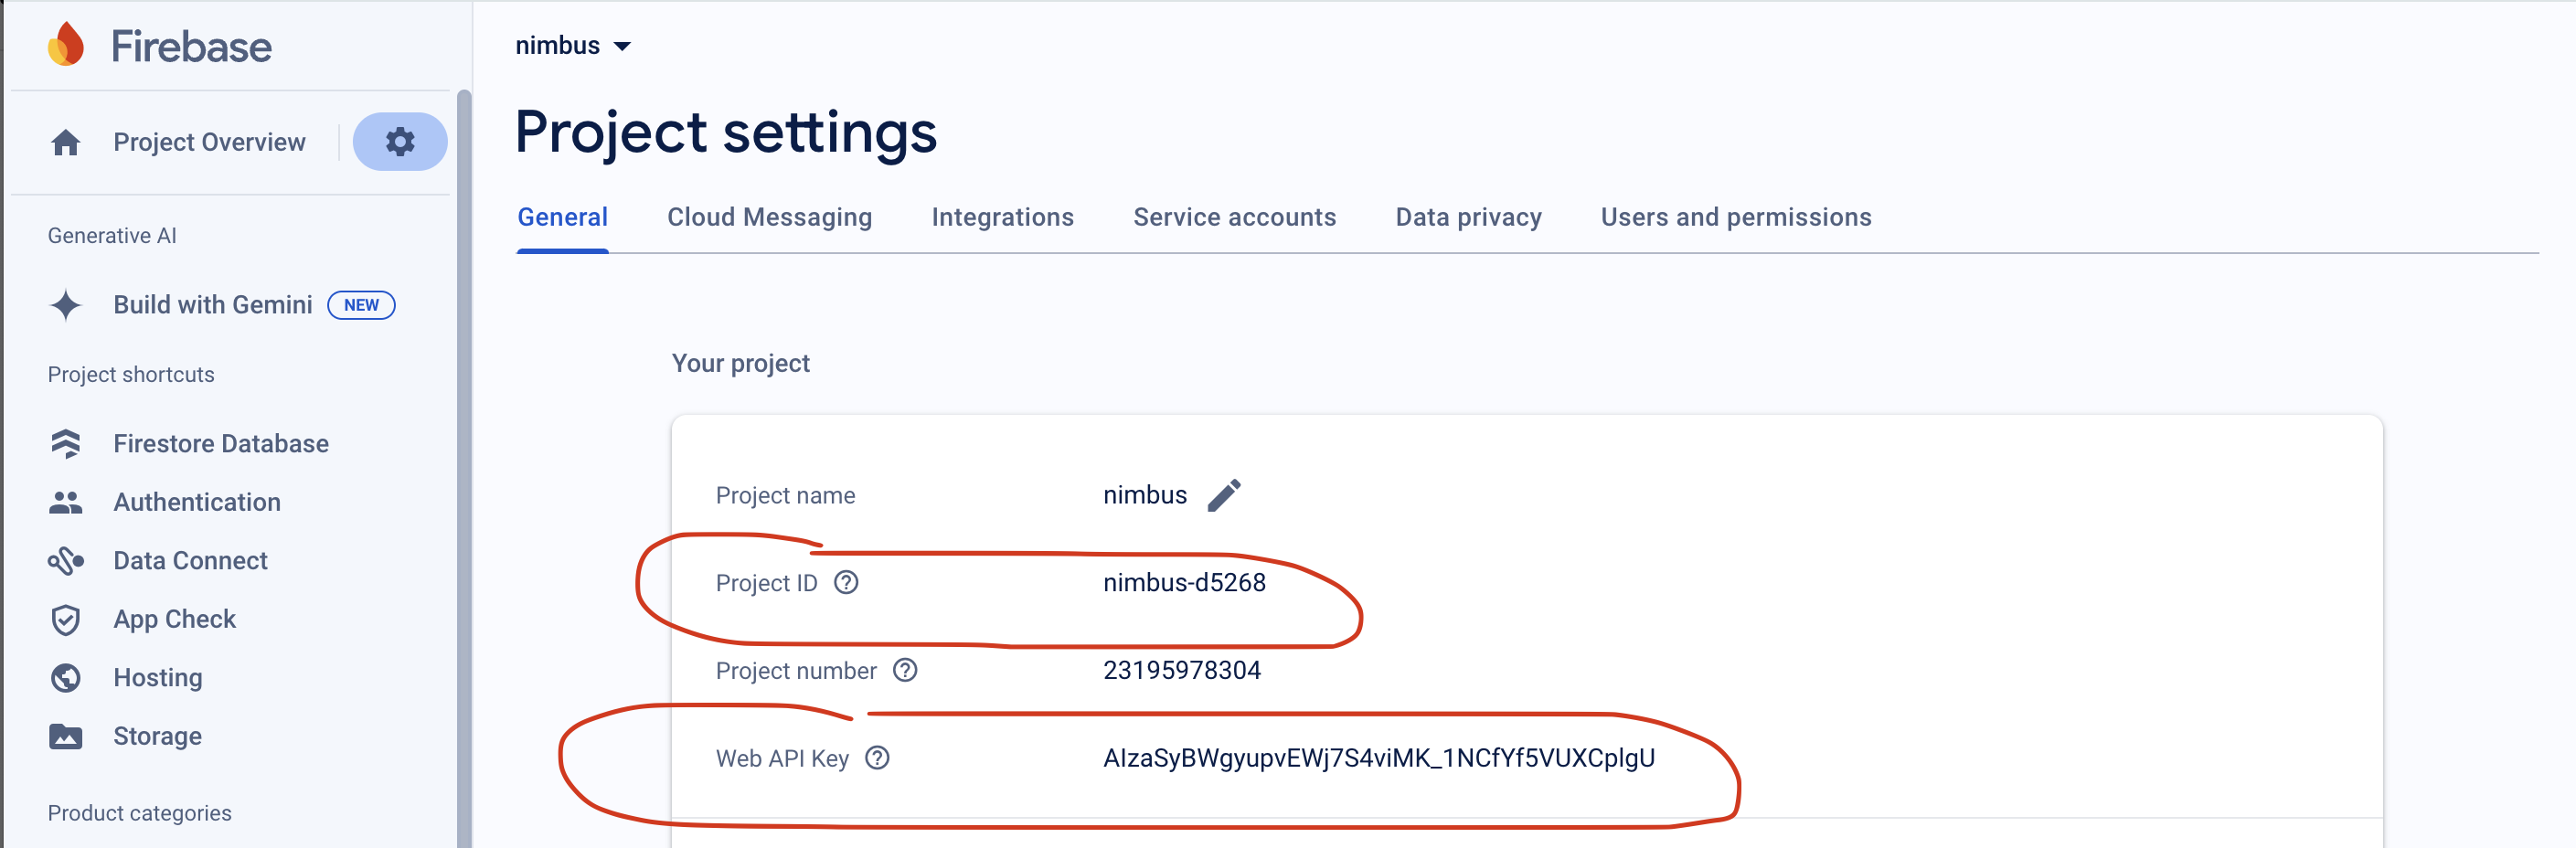Click the project settings gear icon
Viewport: 2576px width, 848px height.
coord(399,142)
